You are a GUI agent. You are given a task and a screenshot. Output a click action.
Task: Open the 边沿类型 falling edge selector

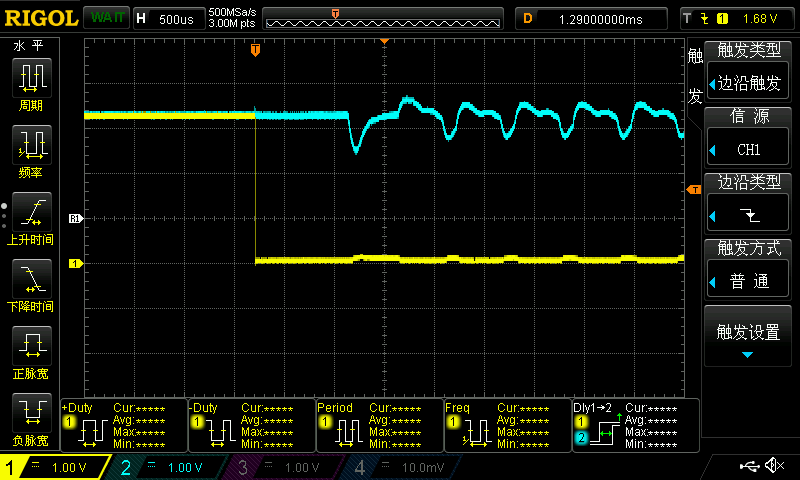[747, 203]
